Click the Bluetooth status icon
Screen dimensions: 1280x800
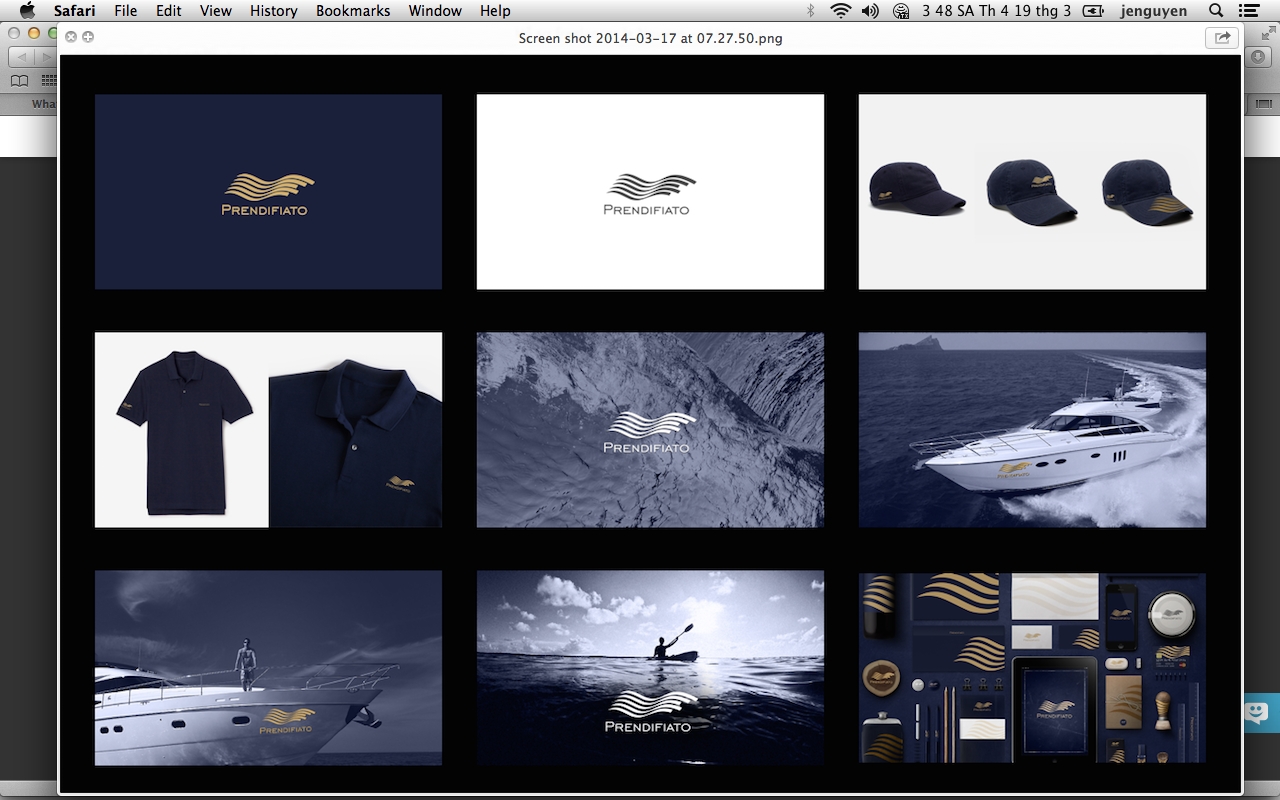[812, 11]
